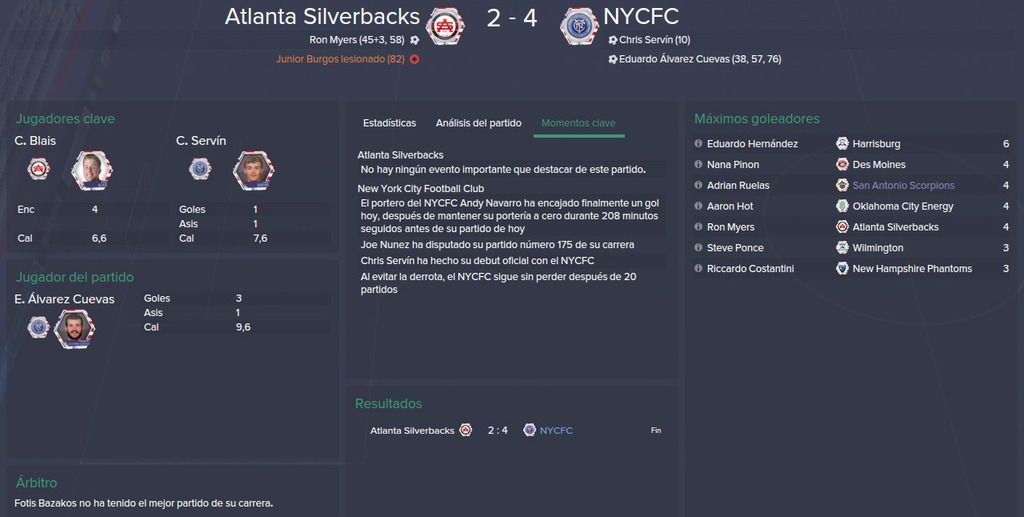Screen dimensions: 1024x517
Task: Click the NYCFC link in Resultados
Action: coord(556,430)
